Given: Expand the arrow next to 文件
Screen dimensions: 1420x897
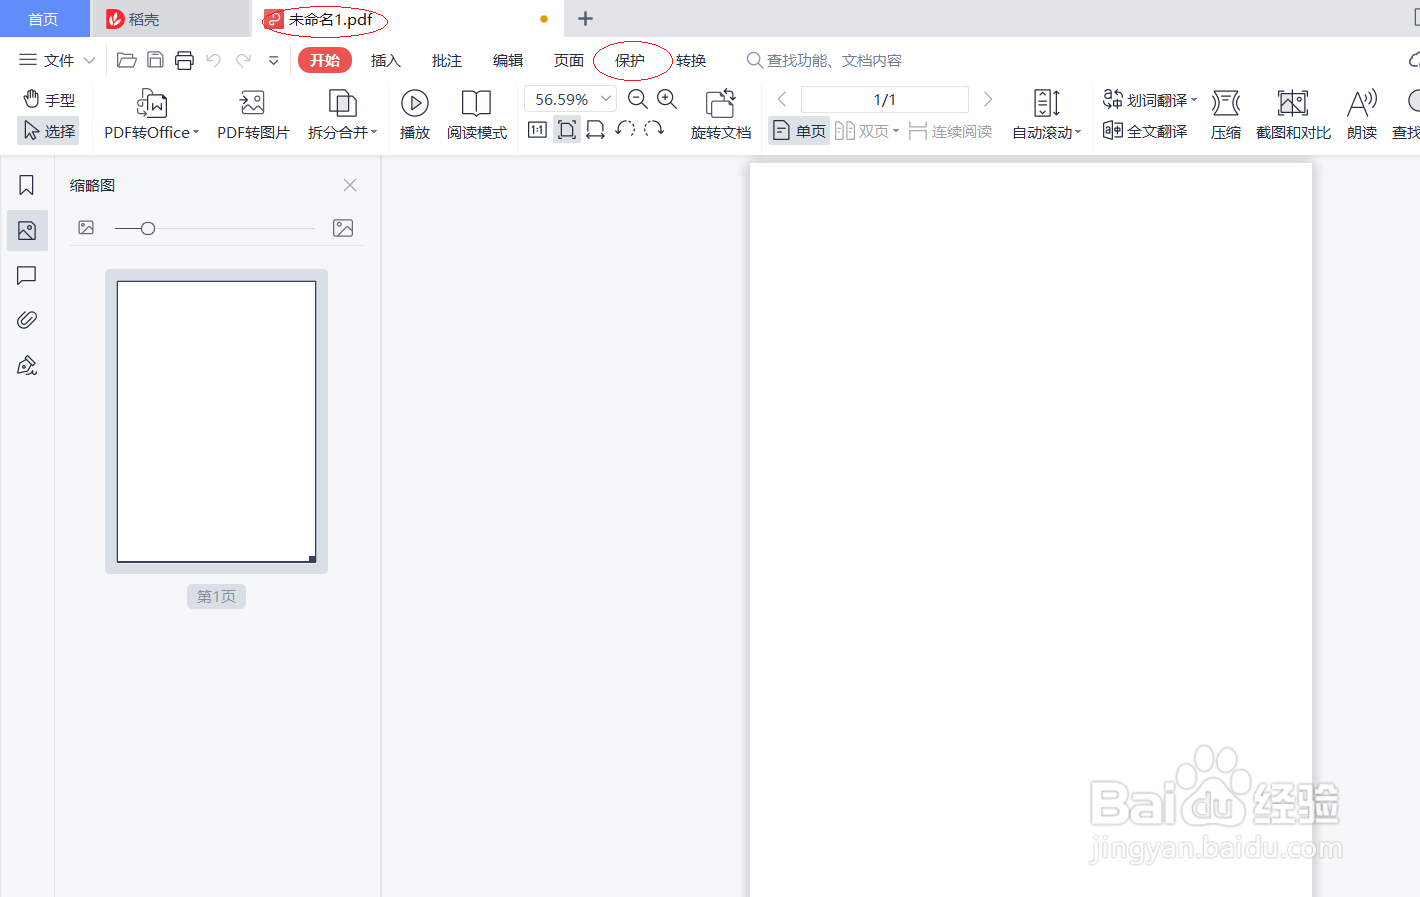Looking at the screenshot, I should (89, 60).
